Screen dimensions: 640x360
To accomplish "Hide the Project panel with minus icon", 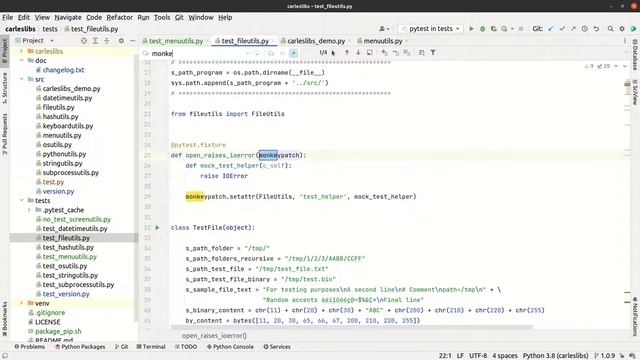I will (x=133, y=40).
